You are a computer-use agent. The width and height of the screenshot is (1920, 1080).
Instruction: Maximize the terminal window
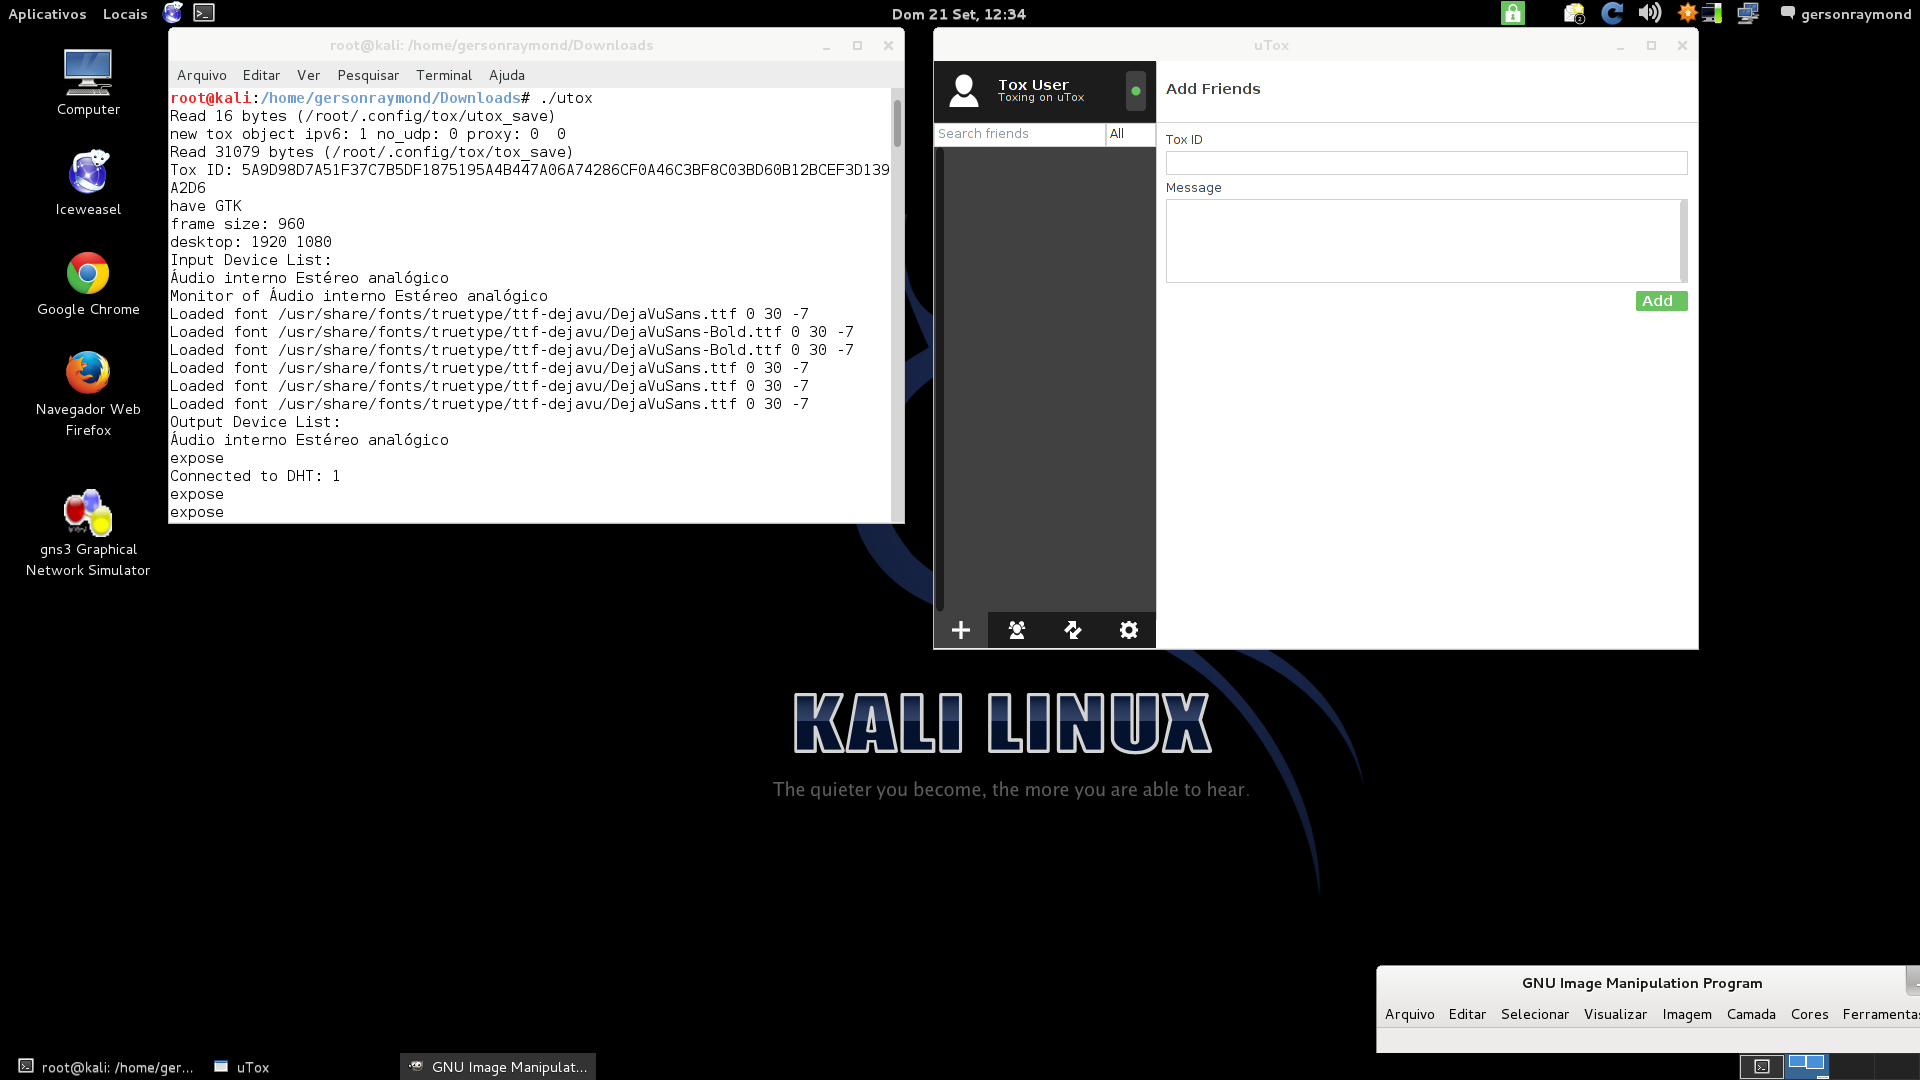click(857, 46)
